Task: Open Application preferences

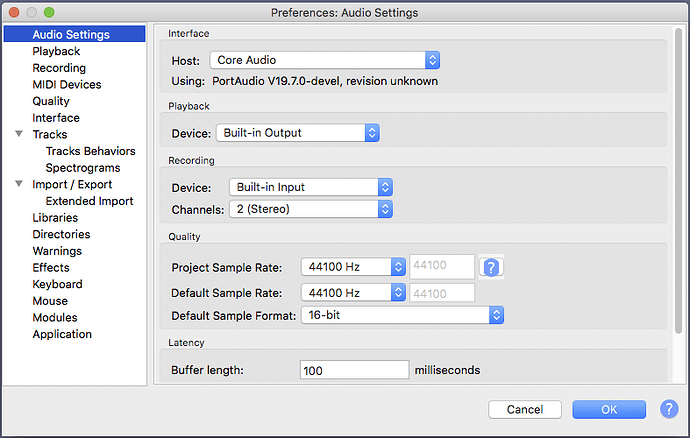Action: 62,334
